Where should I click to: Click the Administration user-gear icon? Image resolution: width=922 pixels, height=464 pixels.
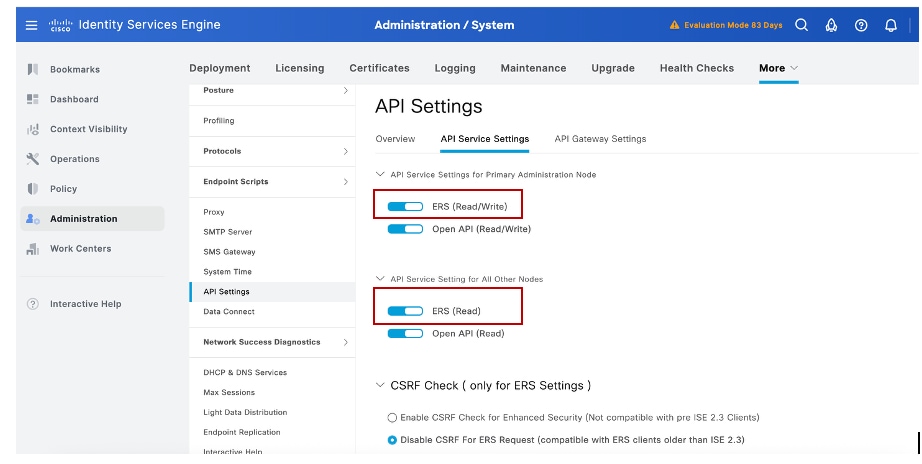pos(33,219)
